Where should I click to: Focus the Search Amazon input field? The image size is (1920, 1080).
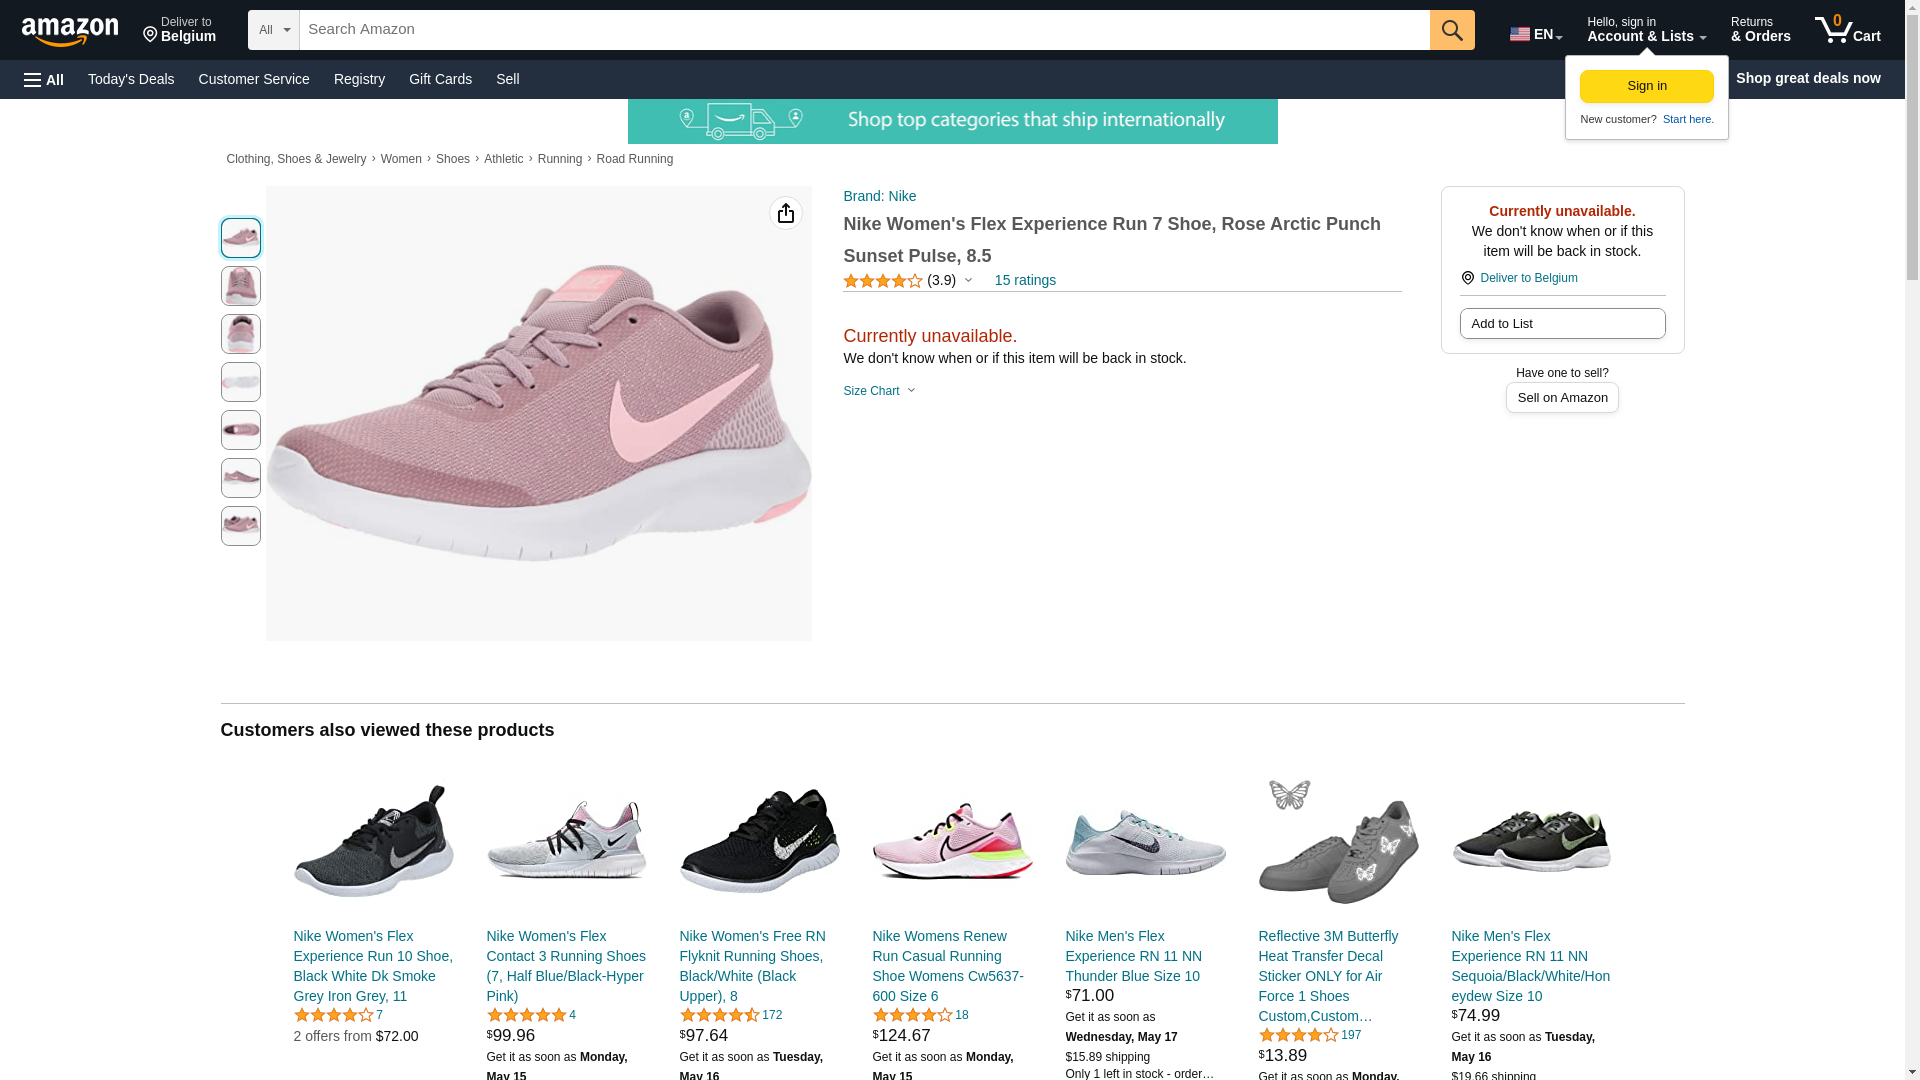[x=864, y=30]
